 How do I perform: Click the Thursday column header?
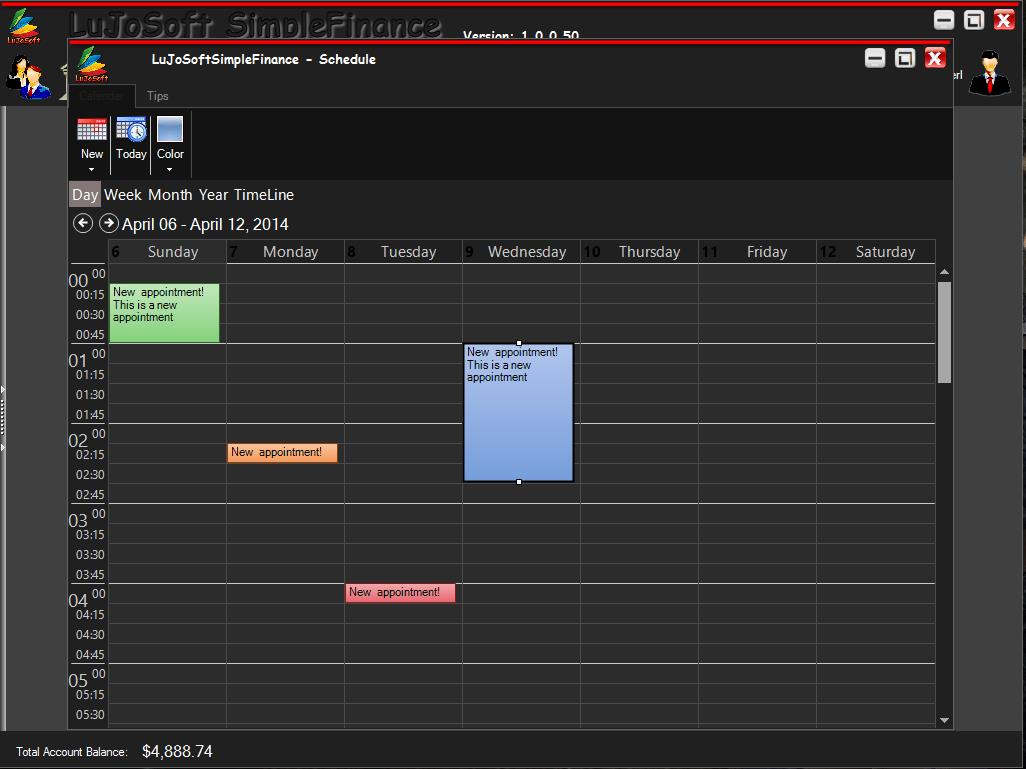pos(639,252)
